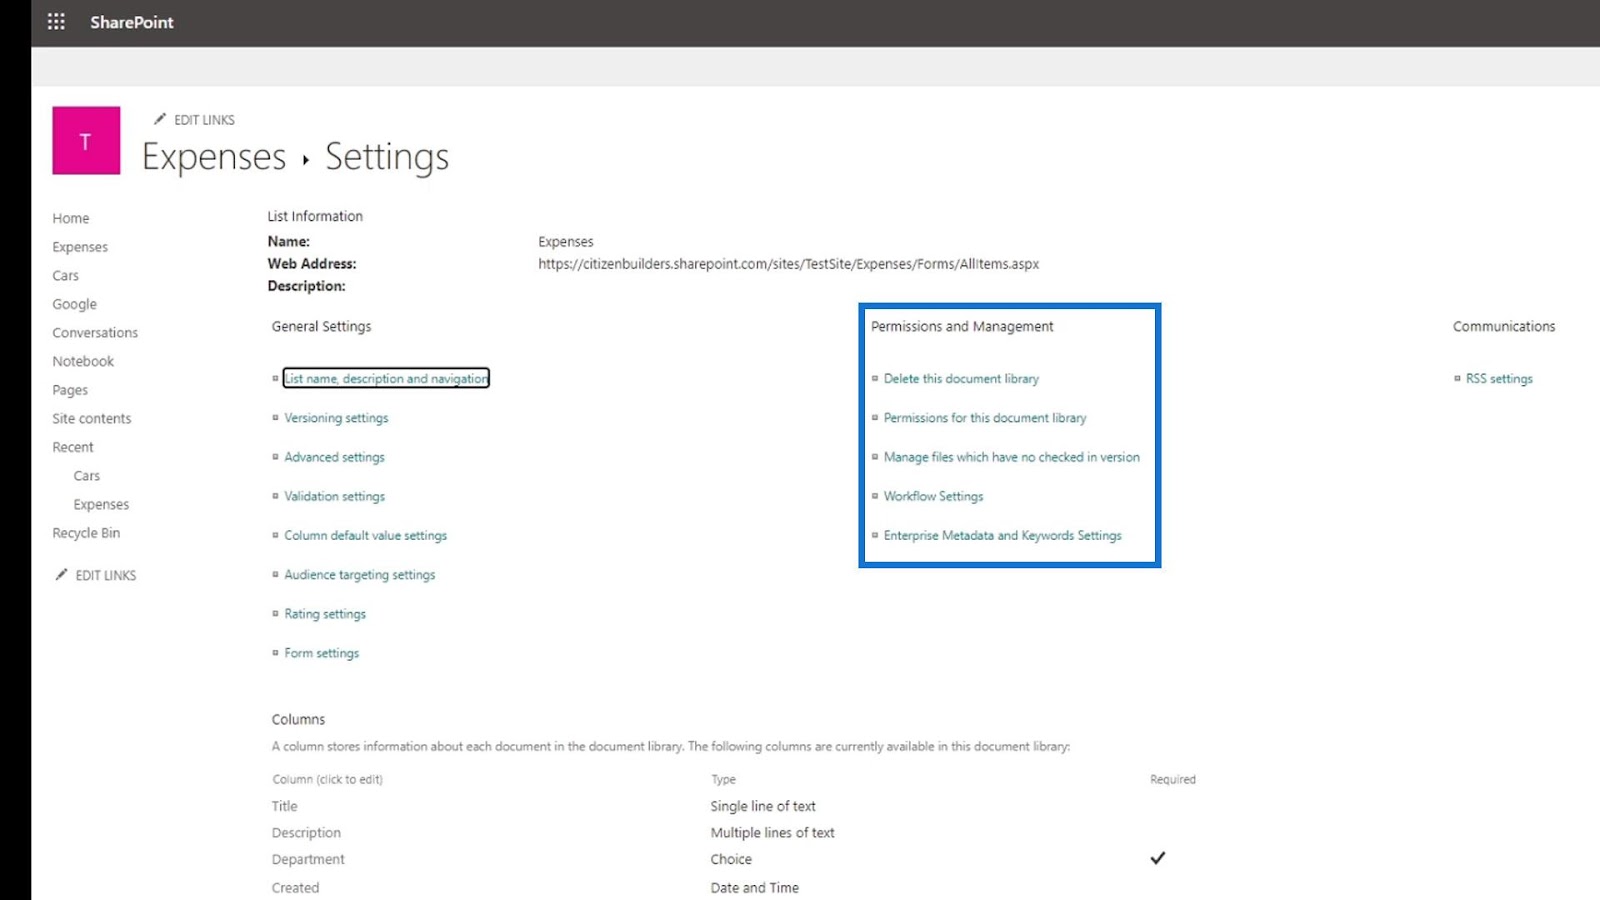
Task: Click the 'Date and Time' type cell
Action: [755, 888]
